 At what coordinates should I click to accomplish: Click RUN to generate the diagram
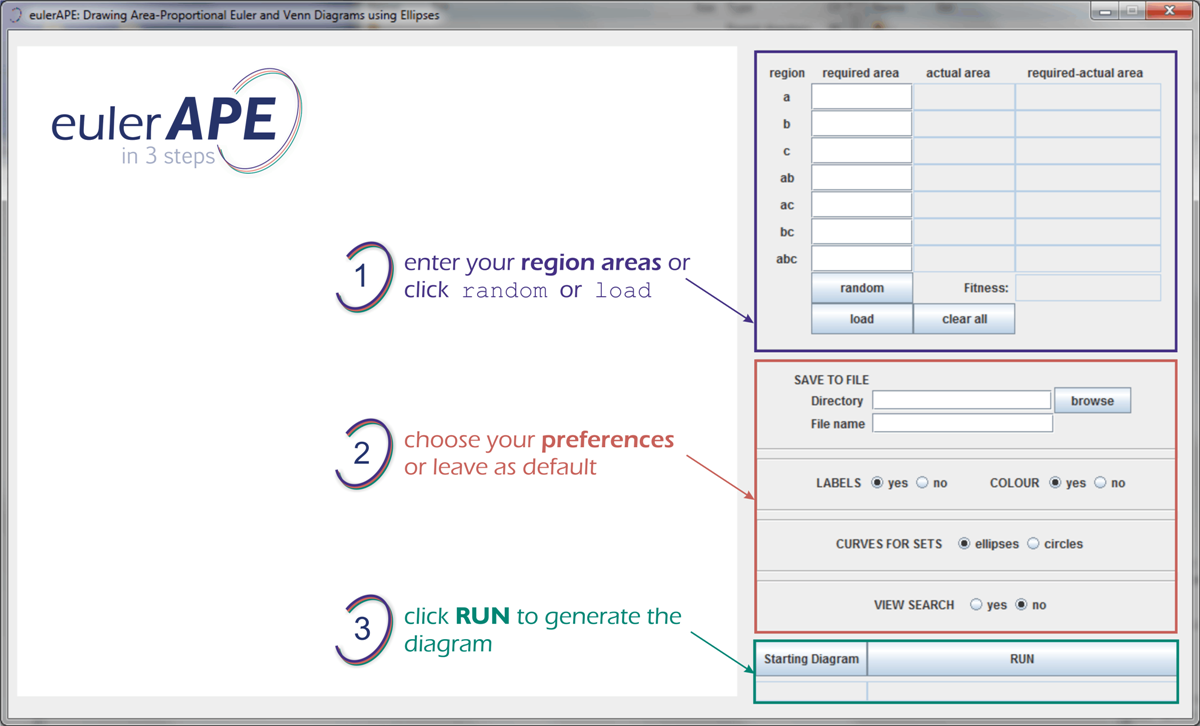point(1022,659)
